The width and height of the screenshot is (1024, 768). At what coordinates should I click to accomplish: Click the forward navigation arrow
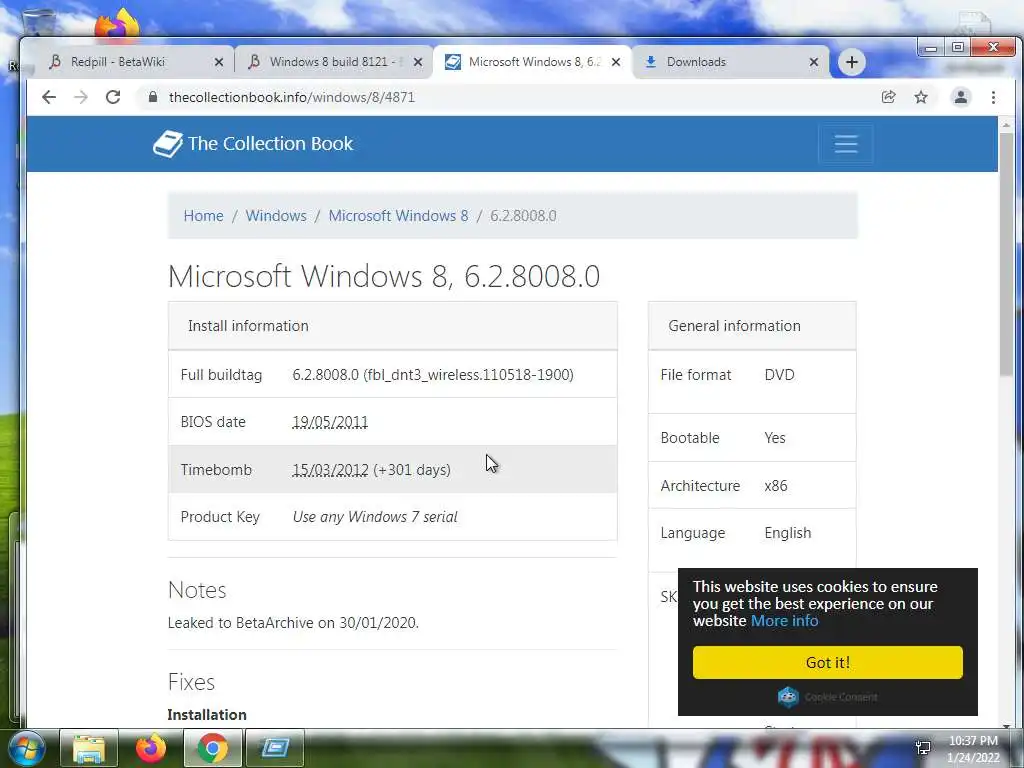(x=81, y=97)
